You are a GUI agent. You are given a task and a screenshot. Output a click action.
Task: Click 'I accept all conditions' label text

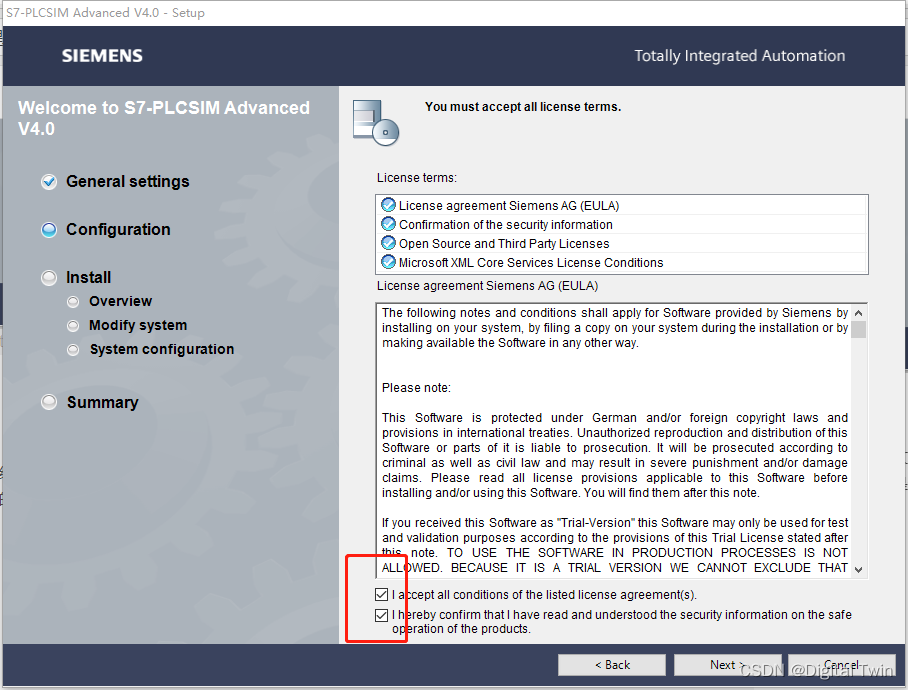(x=544, y=595)
